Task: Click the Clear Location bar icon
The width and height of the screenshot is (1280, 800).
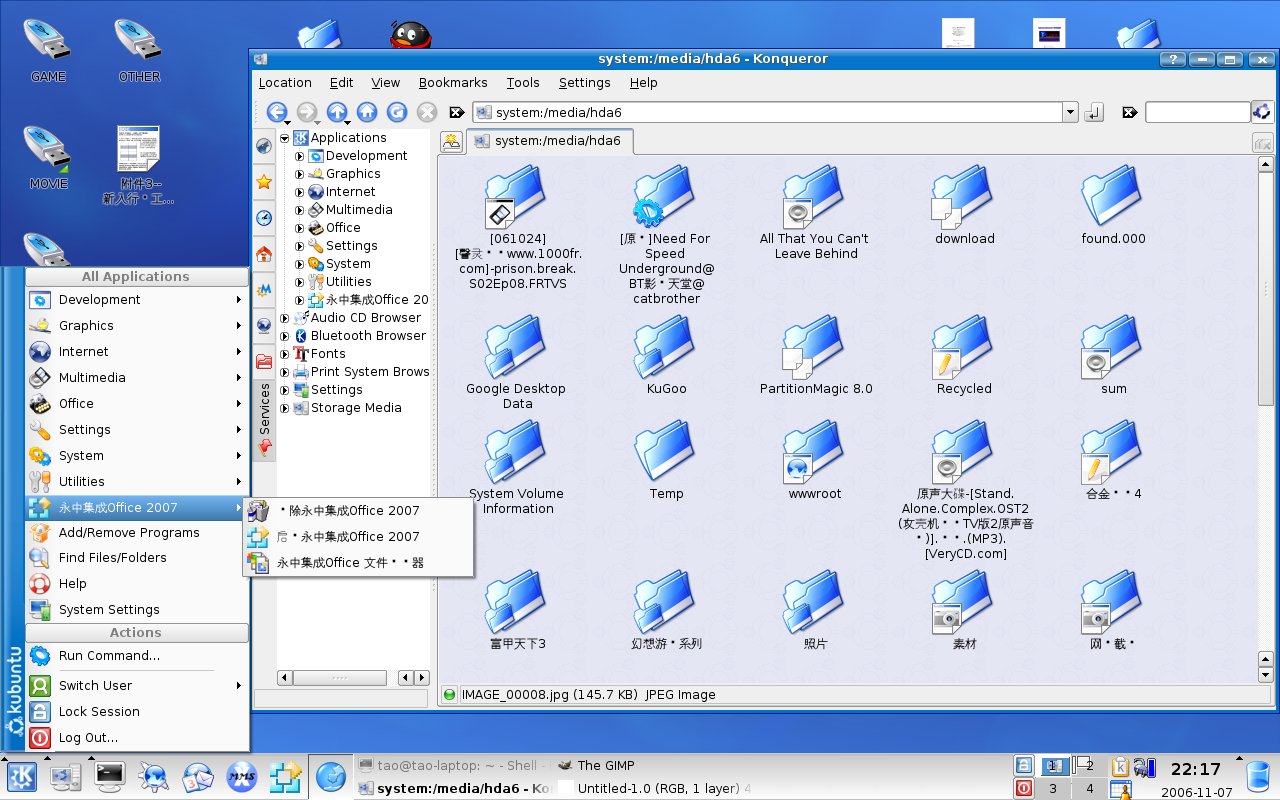Action: pos(457,112)
